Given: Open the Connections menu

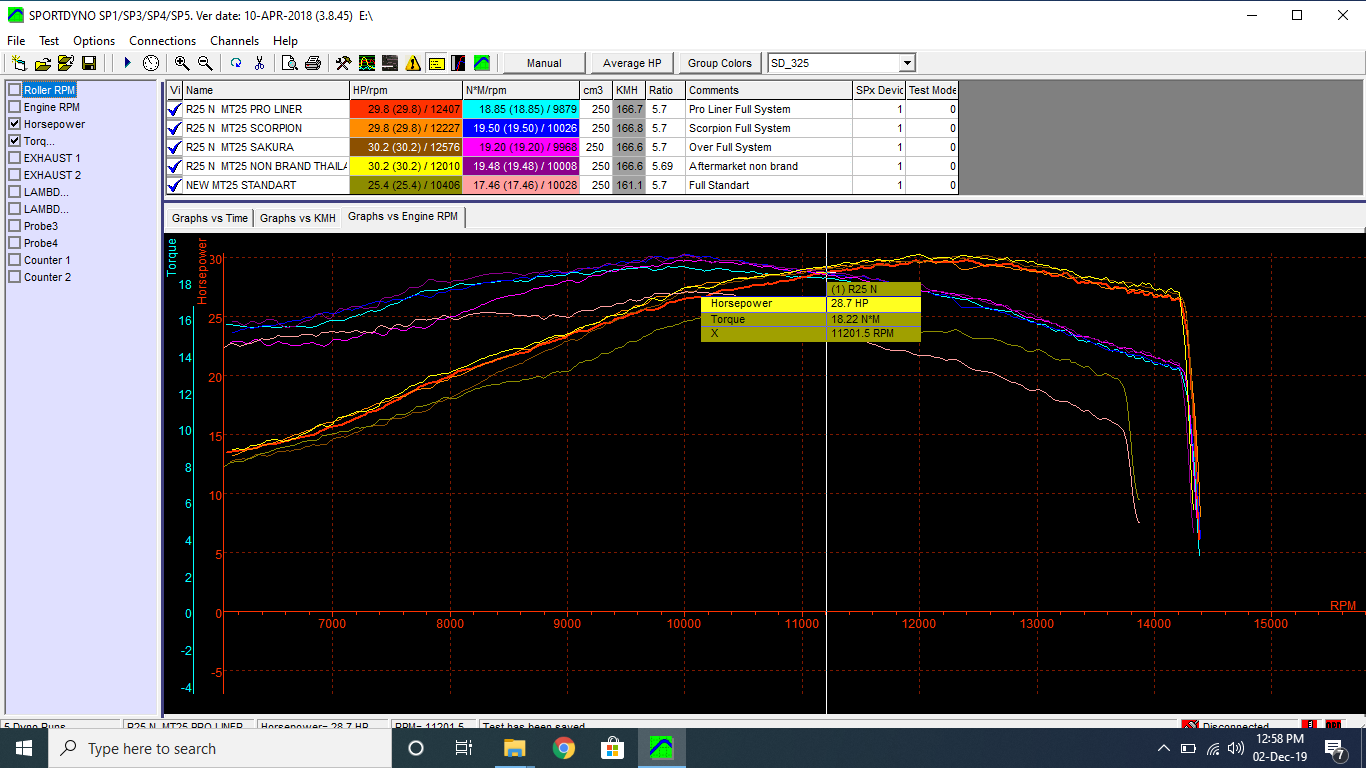Looking at the screenshot, I should pos(163,41).
